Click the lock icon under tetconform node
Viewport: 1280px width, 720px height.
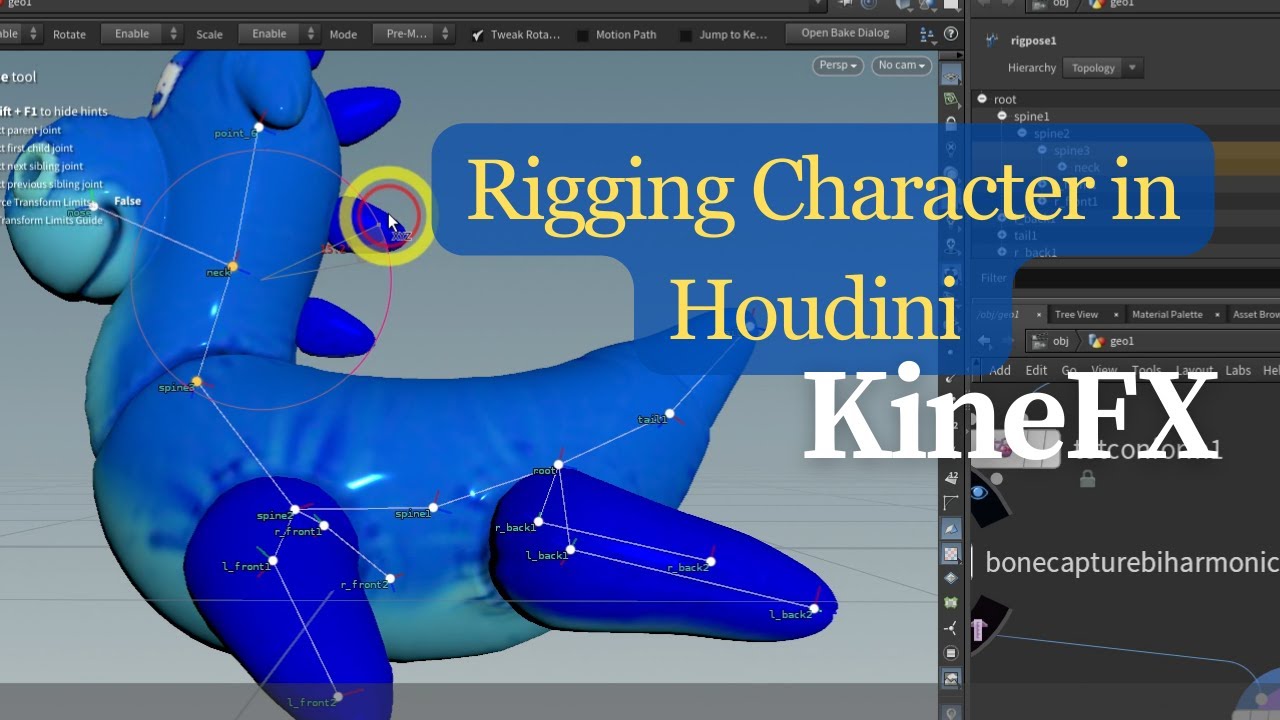click(x=1087, y=480)
